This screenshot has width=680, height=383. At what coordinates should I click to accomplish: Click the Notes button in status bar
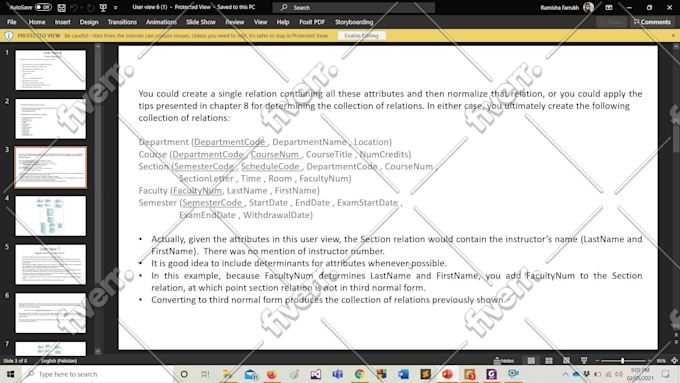coord(504,360)
